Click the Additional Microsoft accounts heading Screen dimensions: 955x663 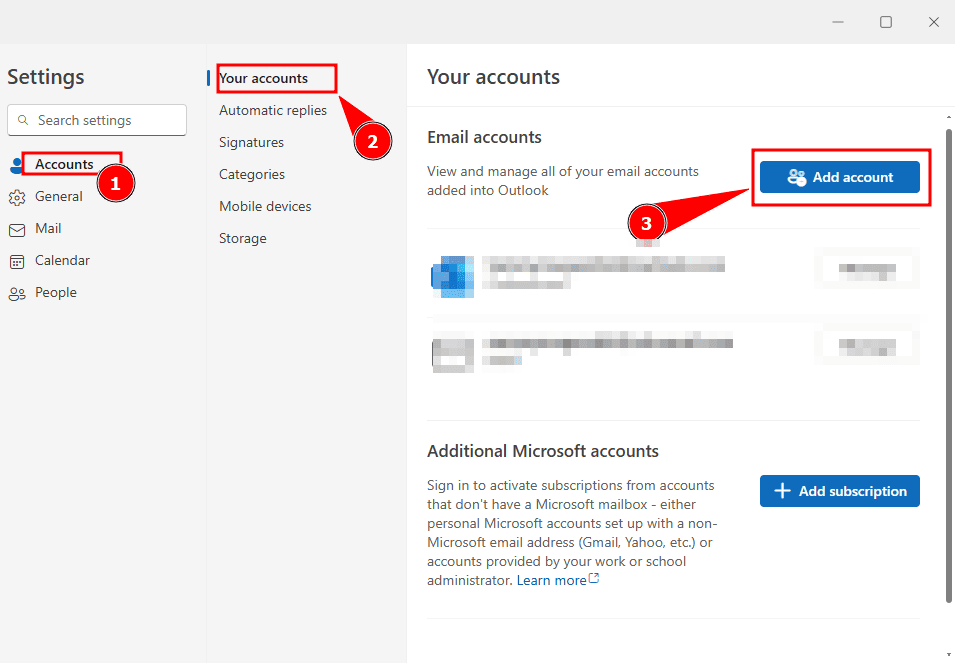[543, 451]
